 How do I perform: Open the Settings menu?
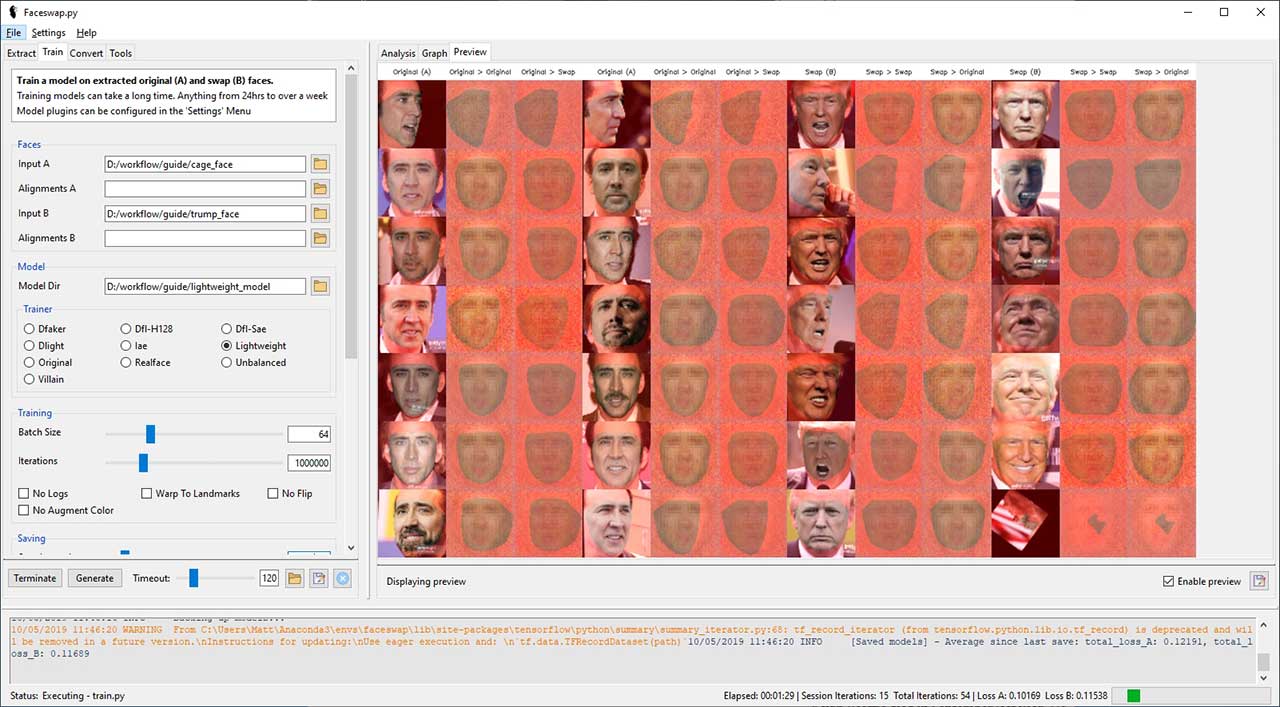coord(48,33)
